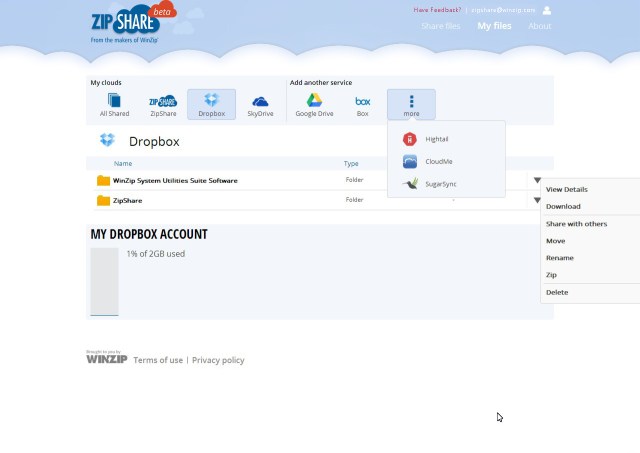The width and height of the screenshot is (640, 453).
Task: Open WinZip System Utilities Suite Software folder
Action: coord(175,180)
